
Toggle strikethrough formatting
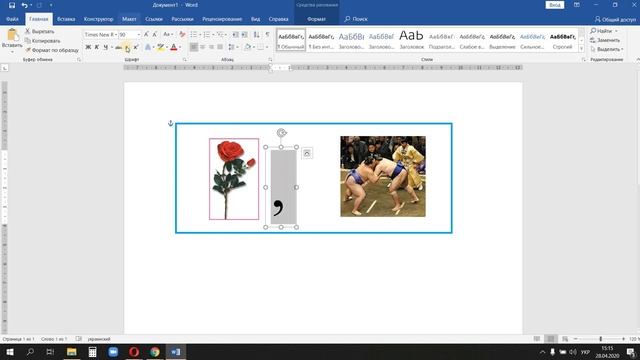point(118,47)
